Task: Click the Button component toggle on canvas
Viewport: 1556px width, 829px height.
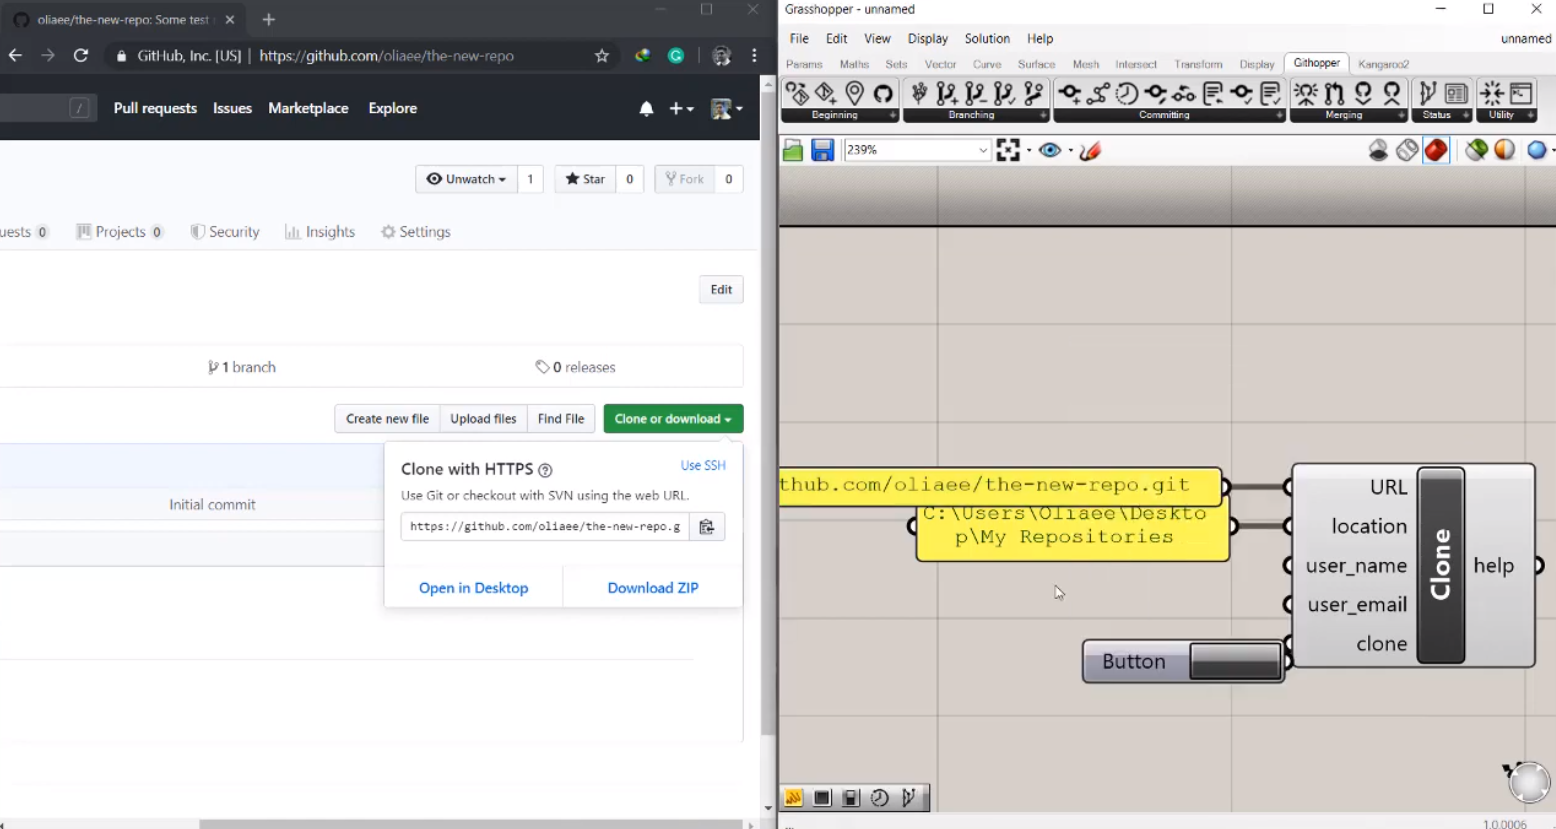Action: click(1235, 661)
